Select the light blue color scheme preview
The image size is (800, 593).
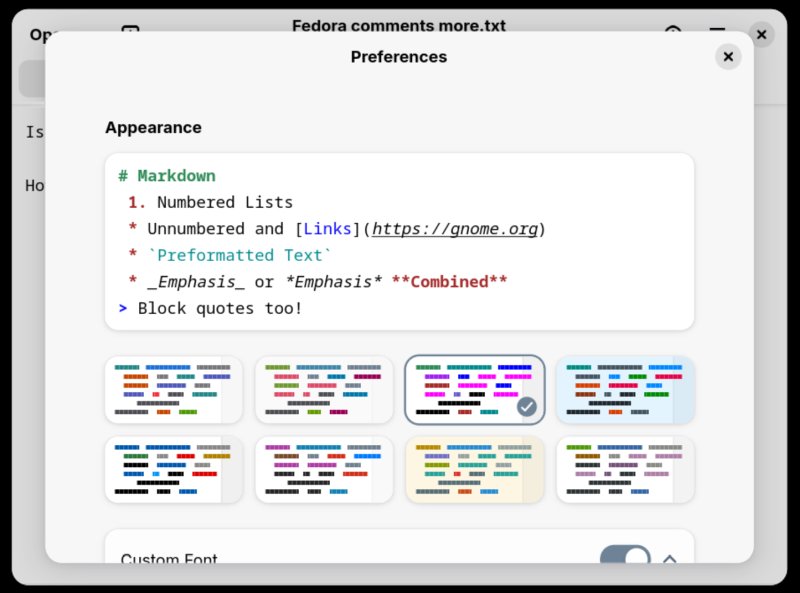624,390
